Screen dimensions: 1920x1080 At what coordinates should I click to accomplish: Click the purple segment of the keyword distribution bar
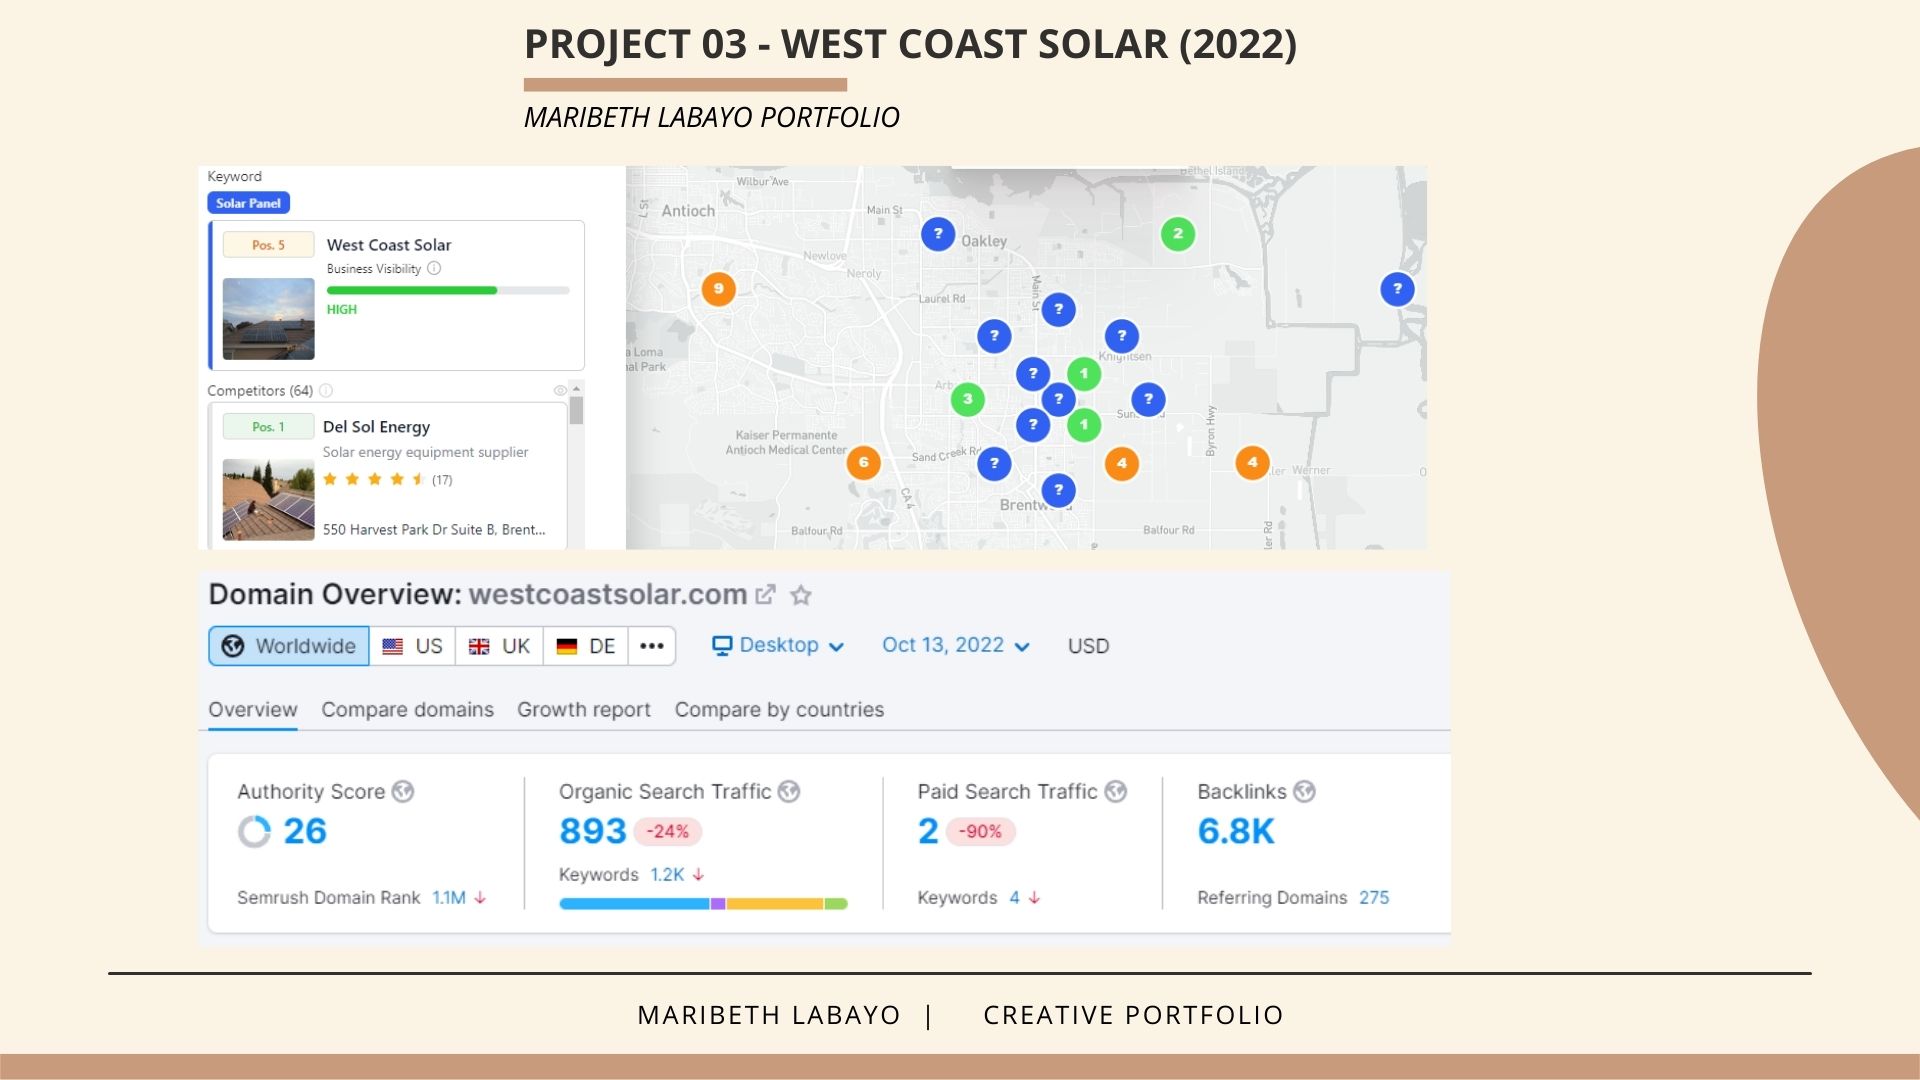coord(718,903)
